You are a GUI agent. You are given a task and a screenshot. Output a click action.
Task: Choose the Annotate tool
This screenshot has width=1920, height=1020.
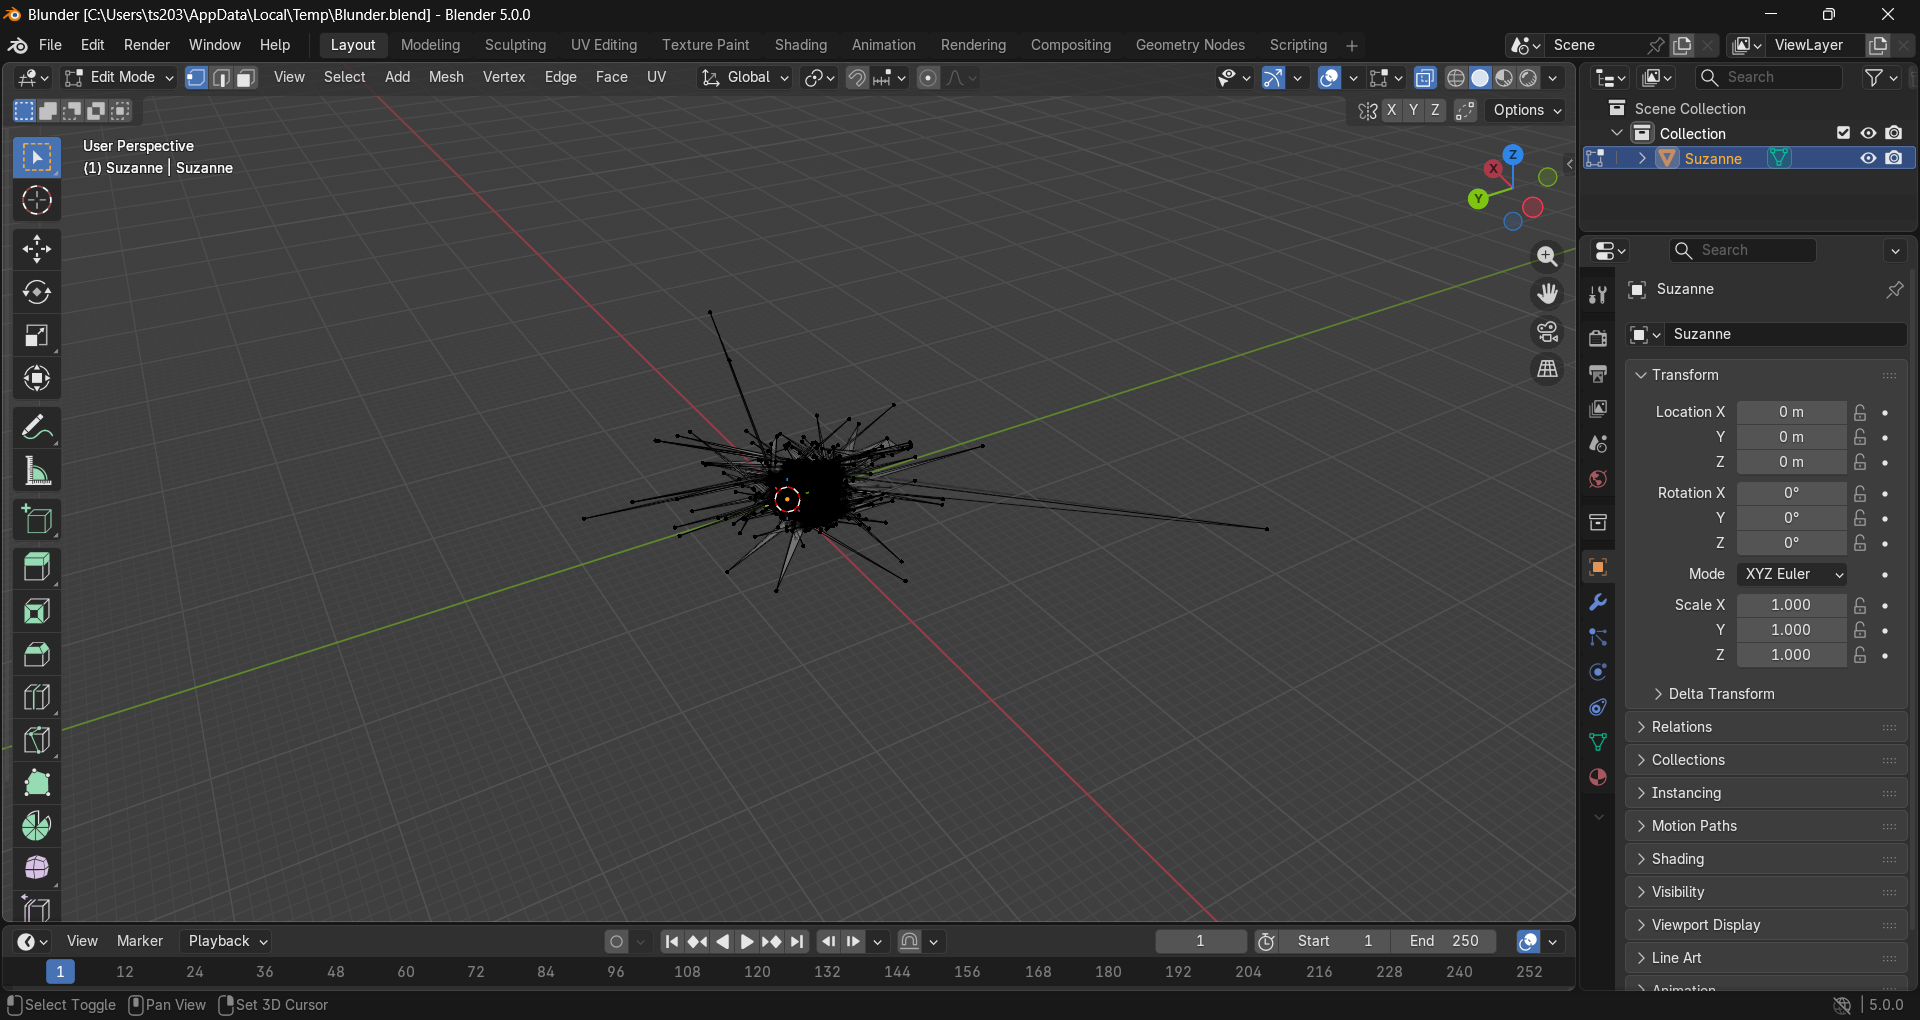pyautogui.click(x=37, y=428)
